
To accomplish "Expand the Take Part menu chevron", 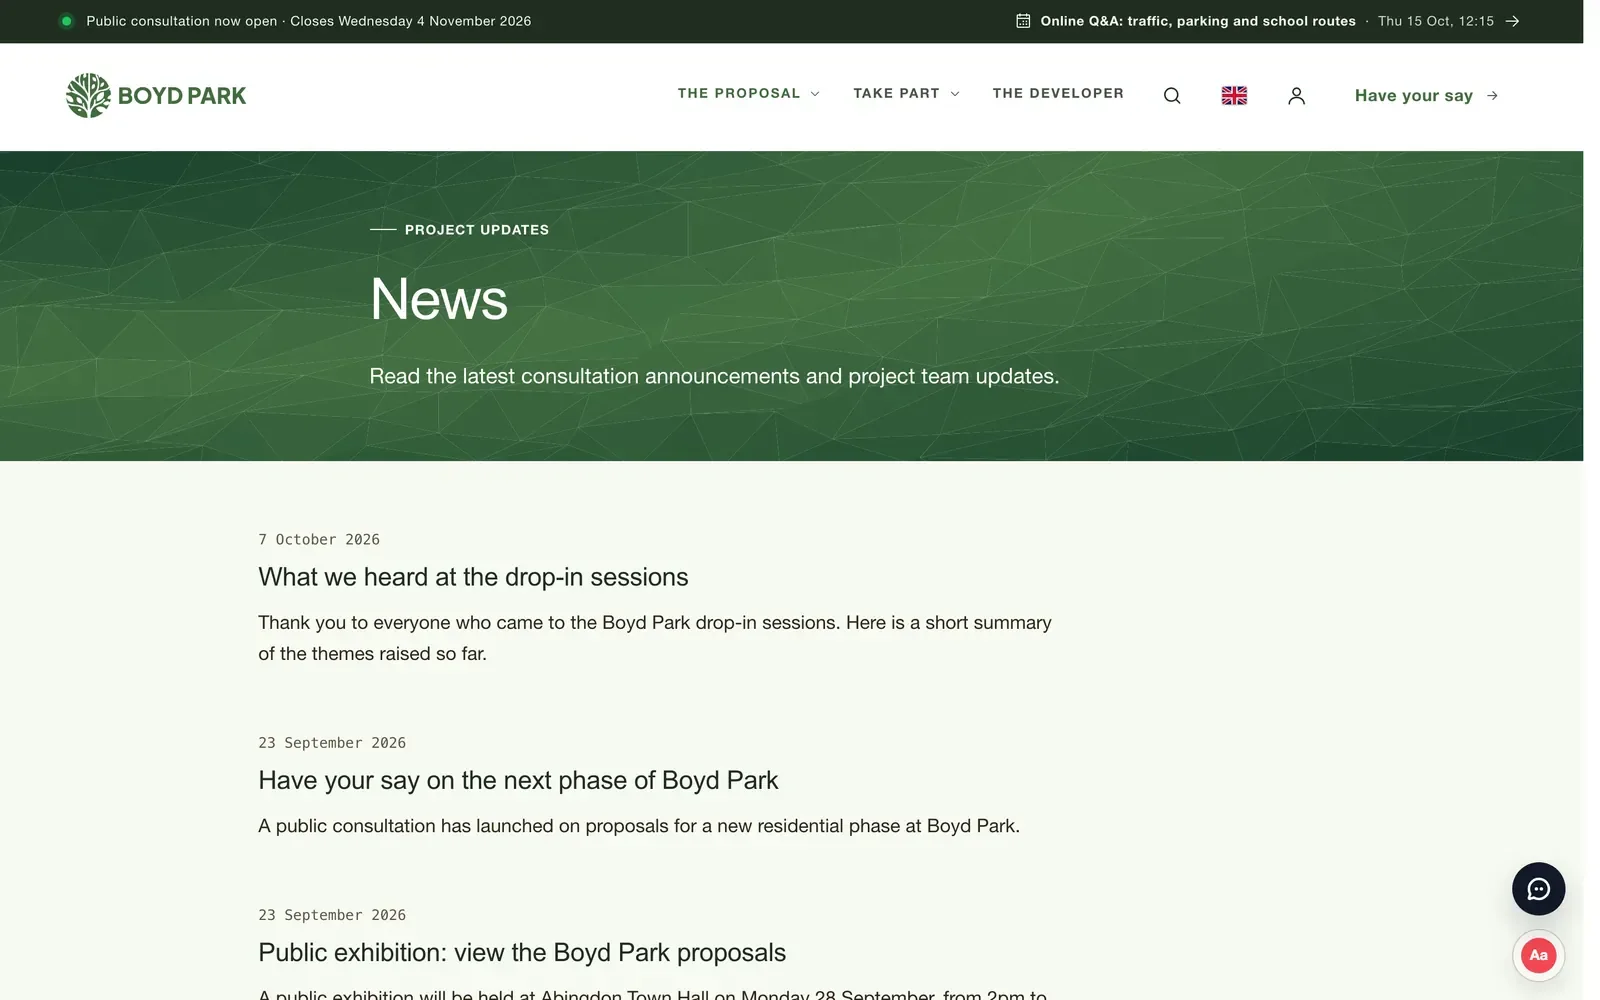I will click(x=955, y=94).
